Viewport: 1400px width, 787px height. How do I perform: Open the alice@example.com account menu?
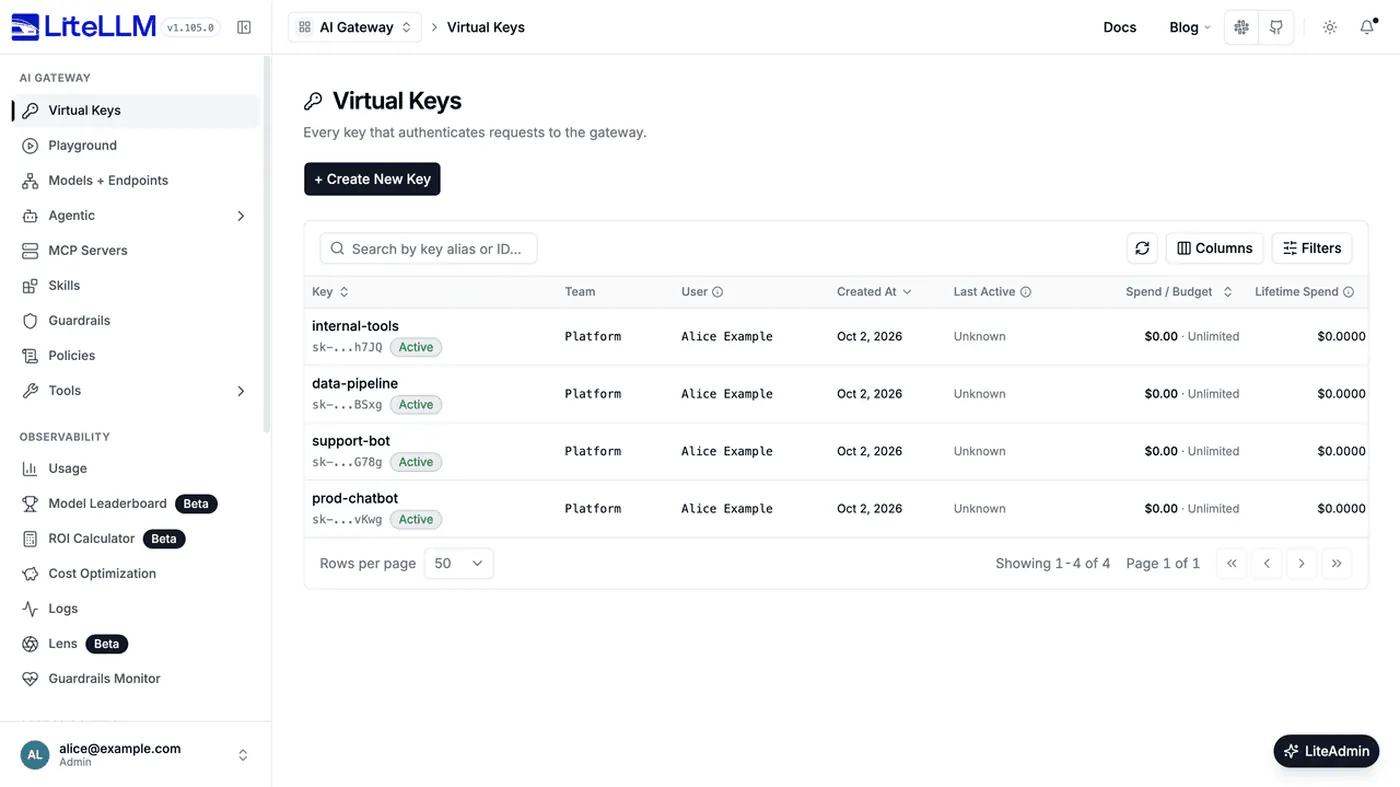click(135, 755)
